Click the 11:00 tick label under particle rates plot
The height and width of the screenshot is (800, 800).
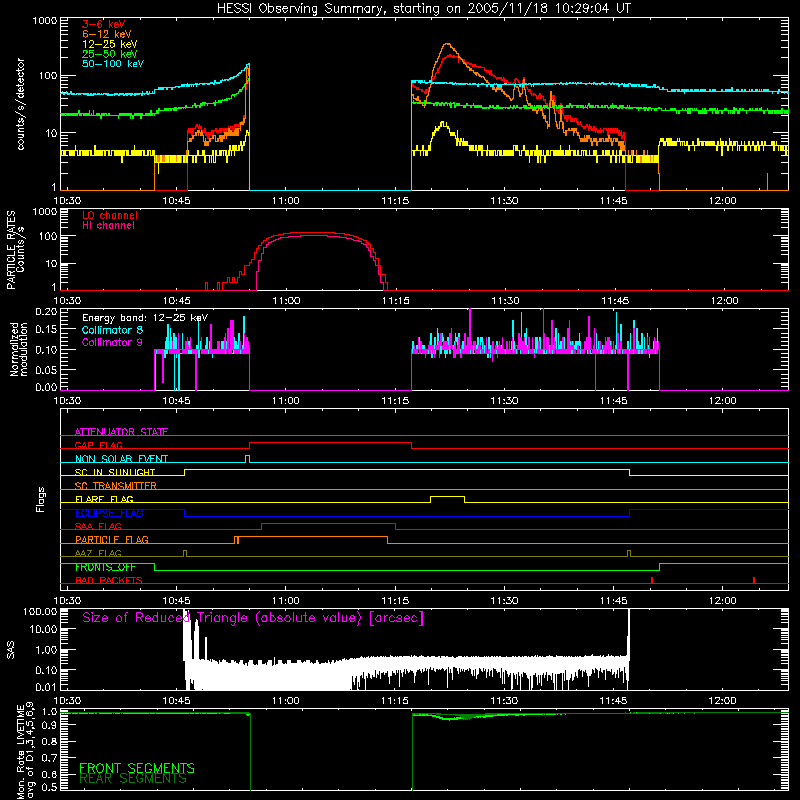pyautogui.click(x=286, y=301)
